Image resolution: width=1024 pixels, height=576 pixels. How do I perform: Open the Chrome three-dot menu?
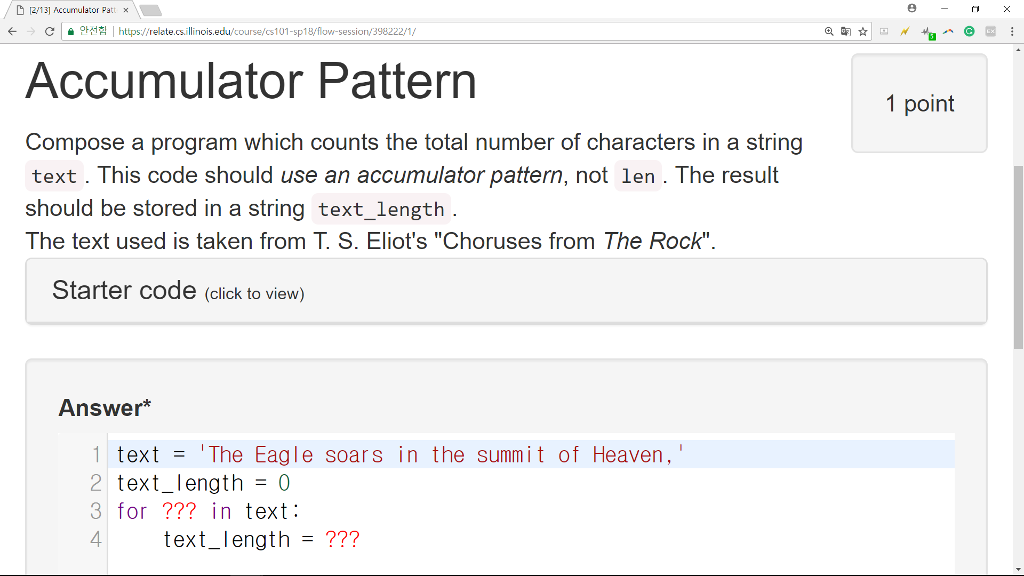[1012, 31]
